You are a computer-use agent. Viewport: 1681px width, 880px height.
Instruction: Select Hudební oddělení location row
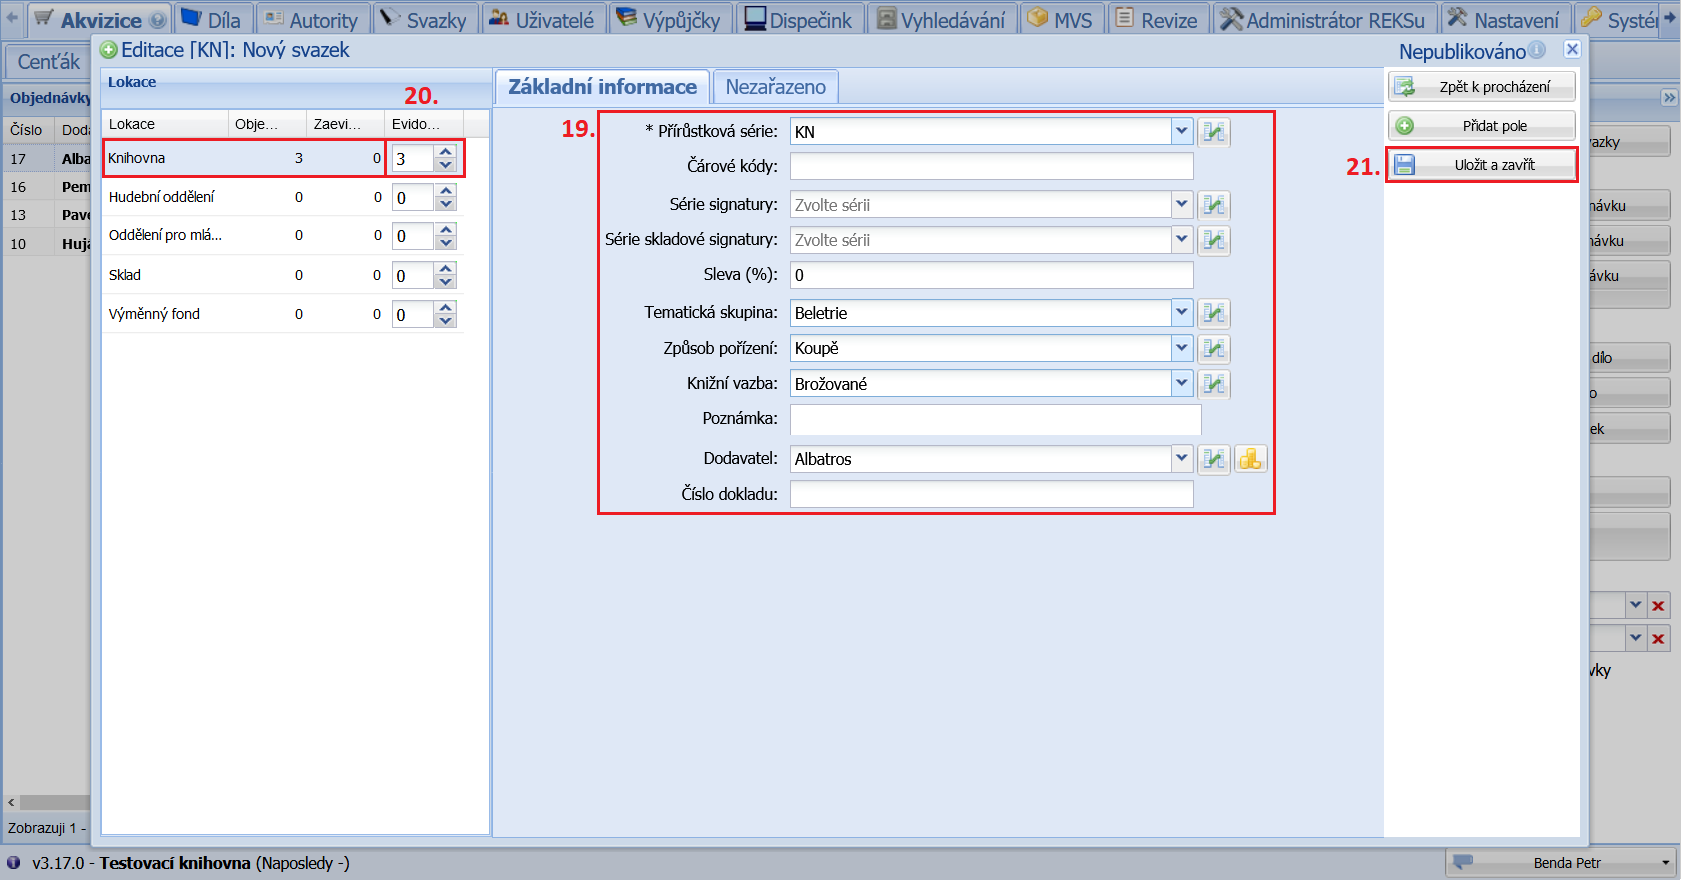point(282,197)
